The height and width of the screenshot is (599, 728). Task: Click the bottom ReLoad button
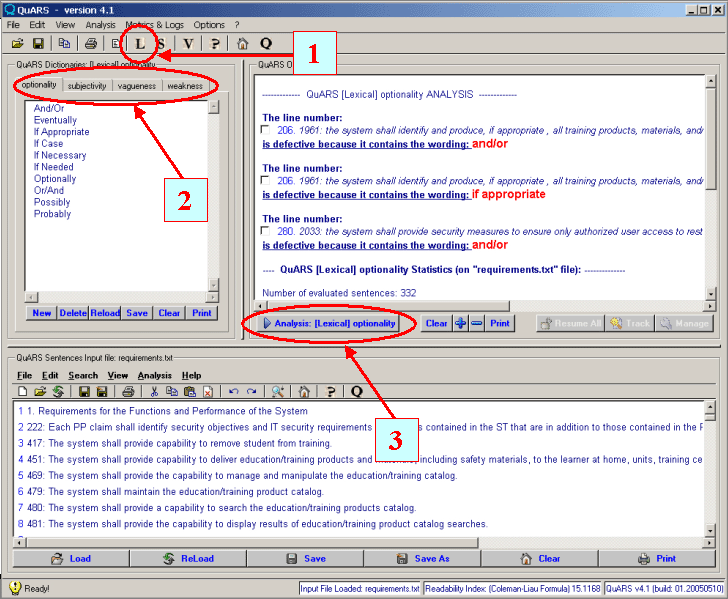click(x=188, y=559)
